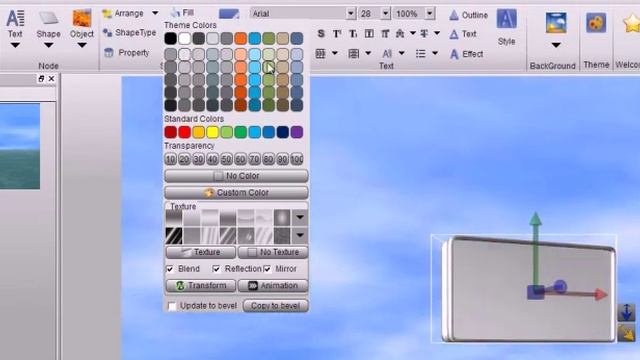Image resolution: width=640 pixels, height=360 pixels.
Task: Expand the Shape dropdown arrow
Action: (49, 45)
